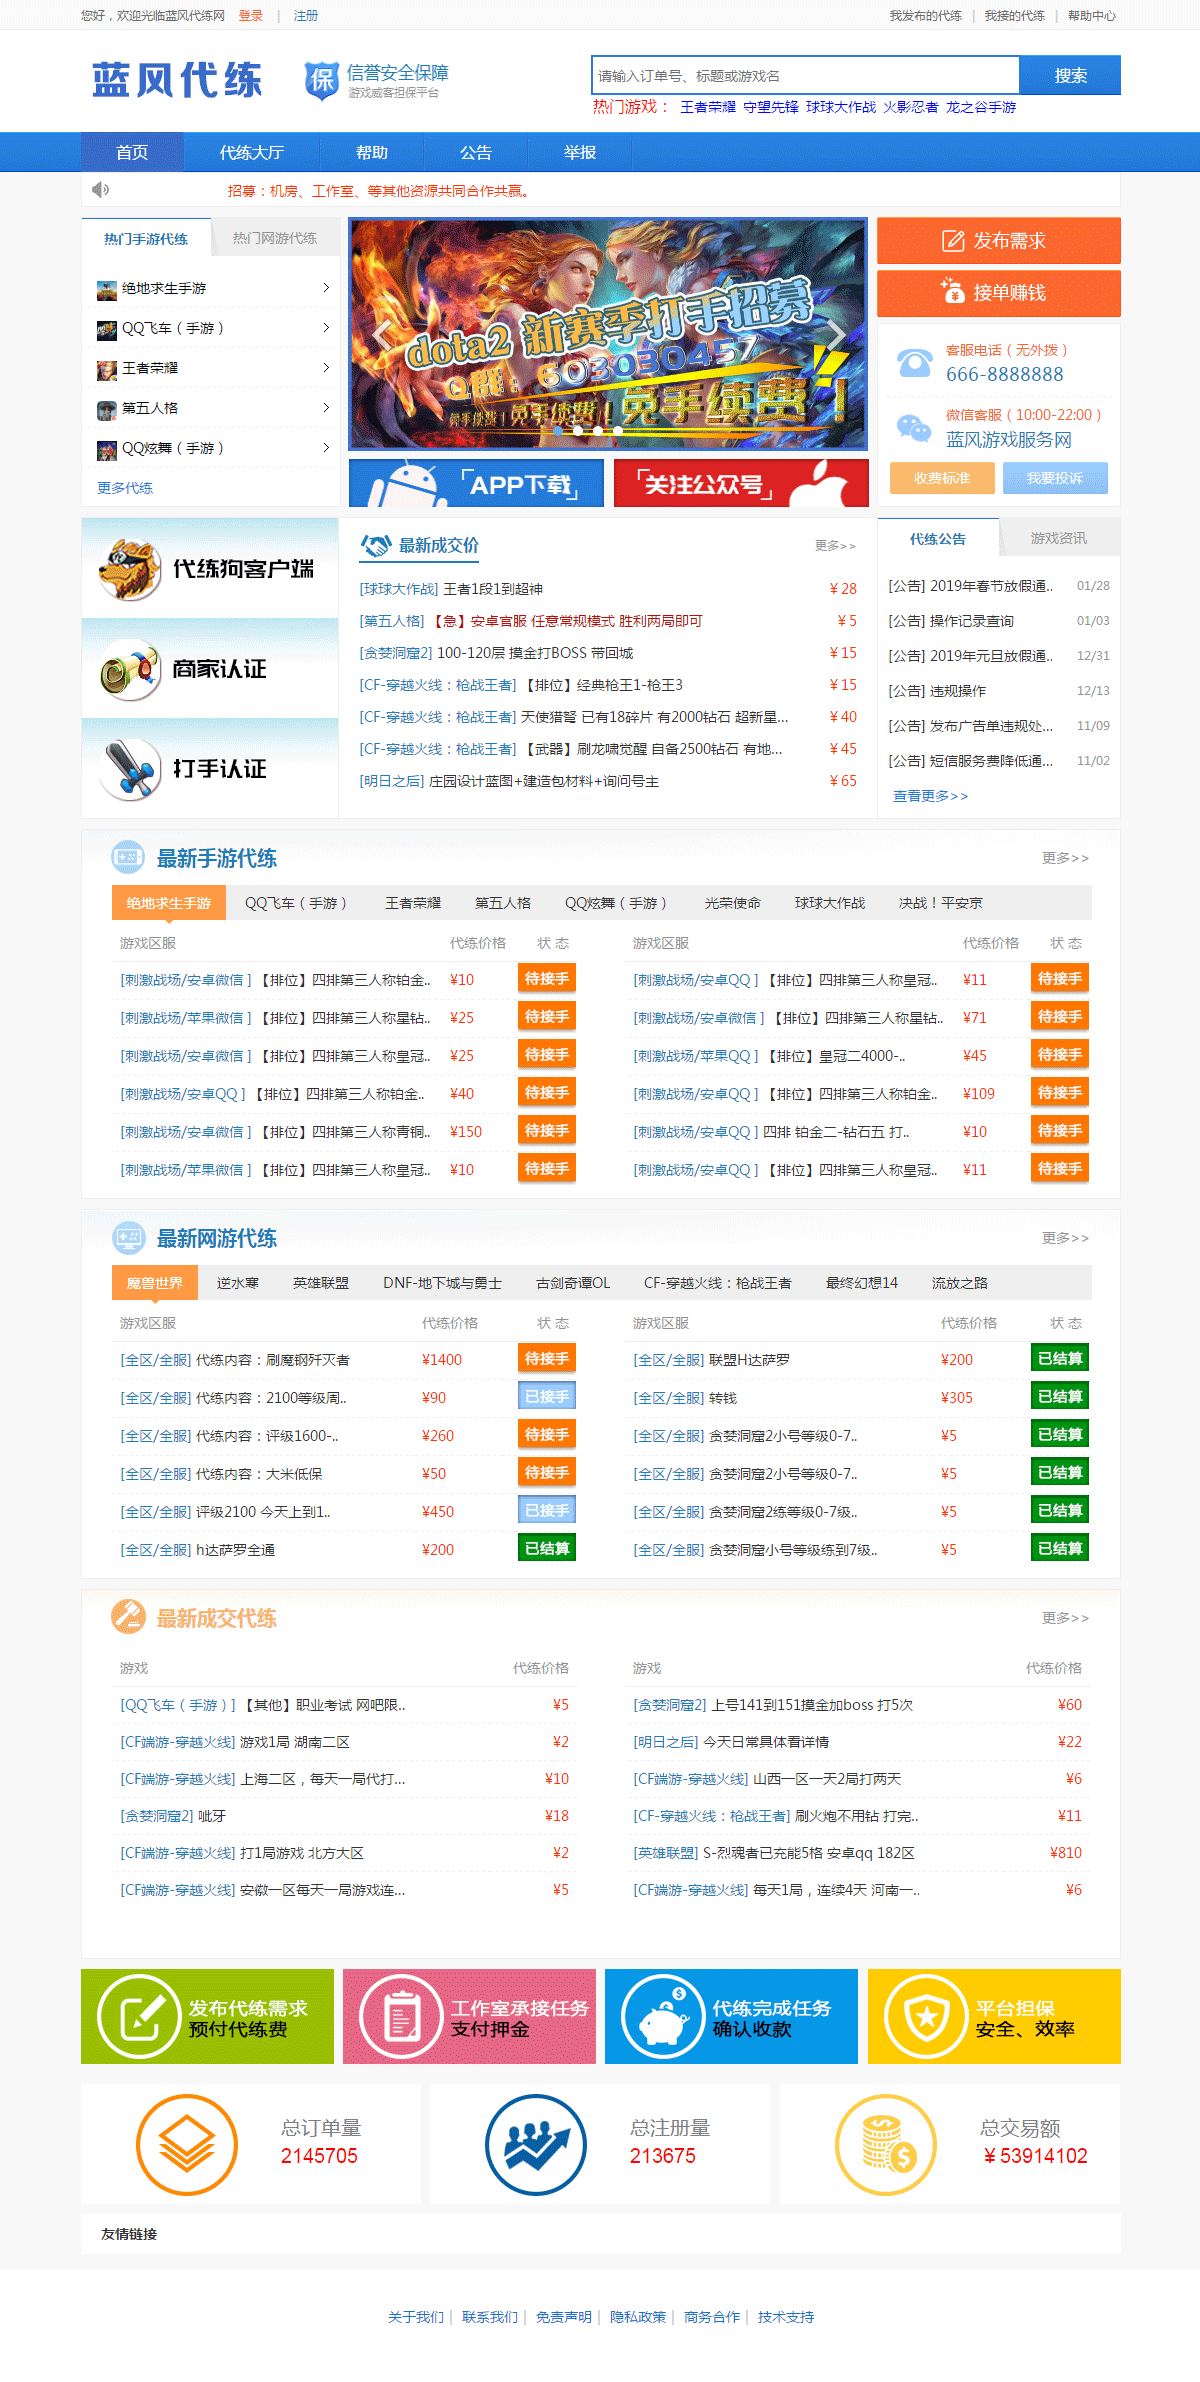Click the WeChat customer service icon
The width and height of the screenshot is (1200, 2382).
[914, 428]
